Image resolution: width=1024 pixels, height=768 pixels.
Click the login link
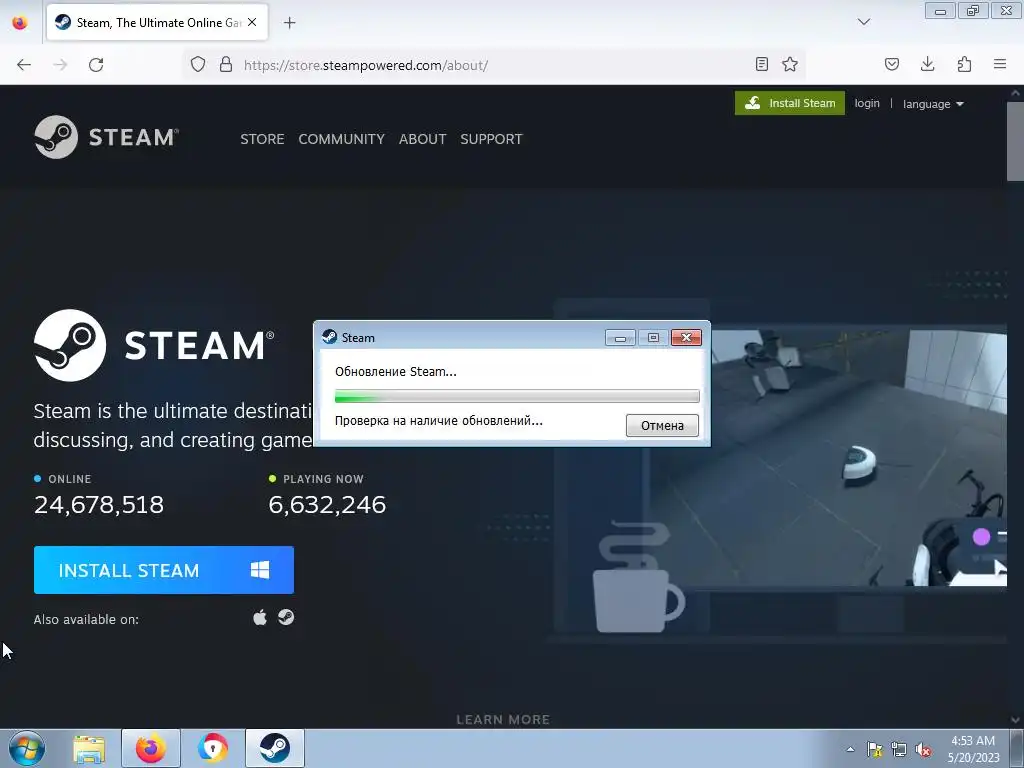pos(867,103)
